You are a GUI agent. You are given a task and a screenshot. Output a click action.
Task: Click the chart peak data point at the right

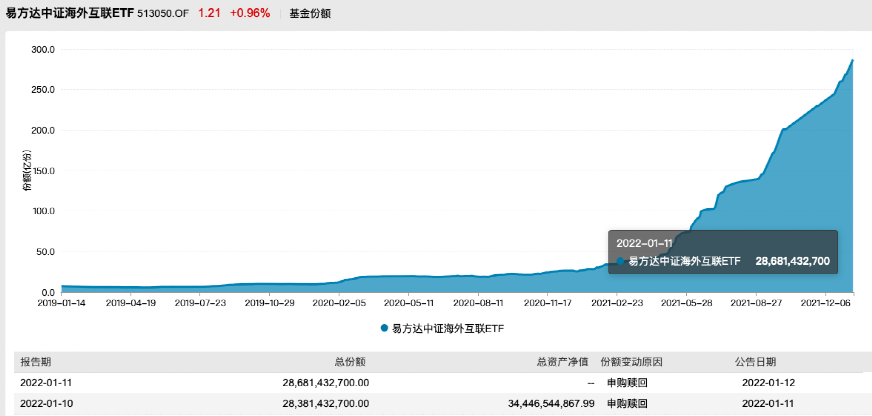(x=852, y=60)
